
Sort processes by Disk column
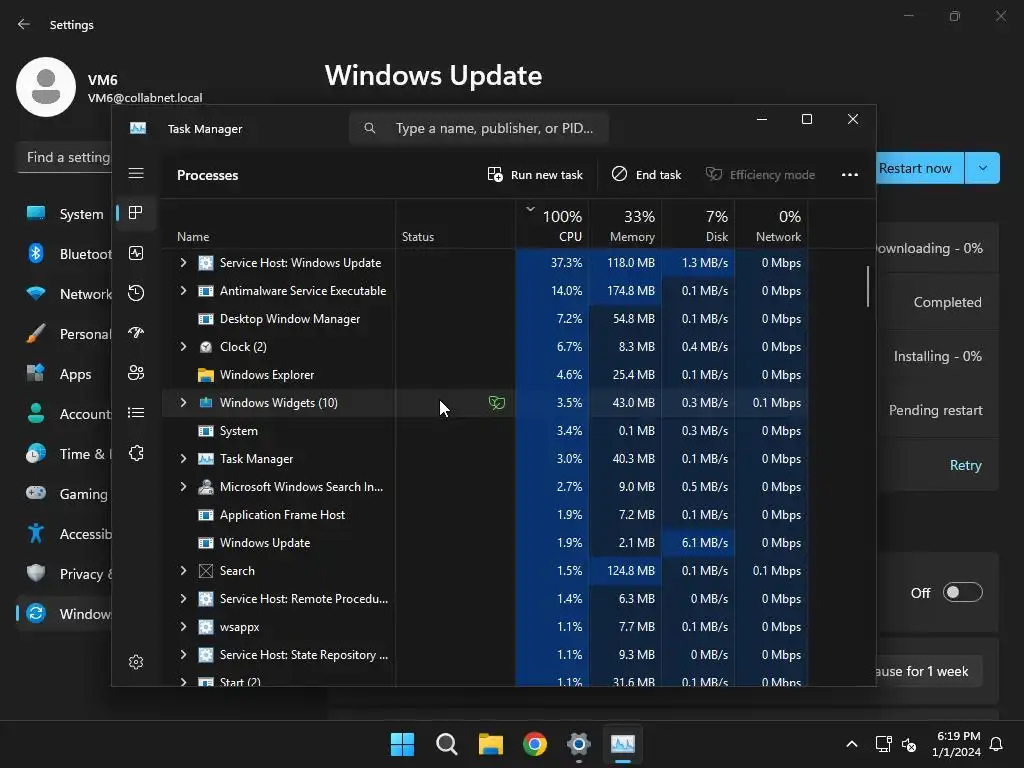click(699, 224)
